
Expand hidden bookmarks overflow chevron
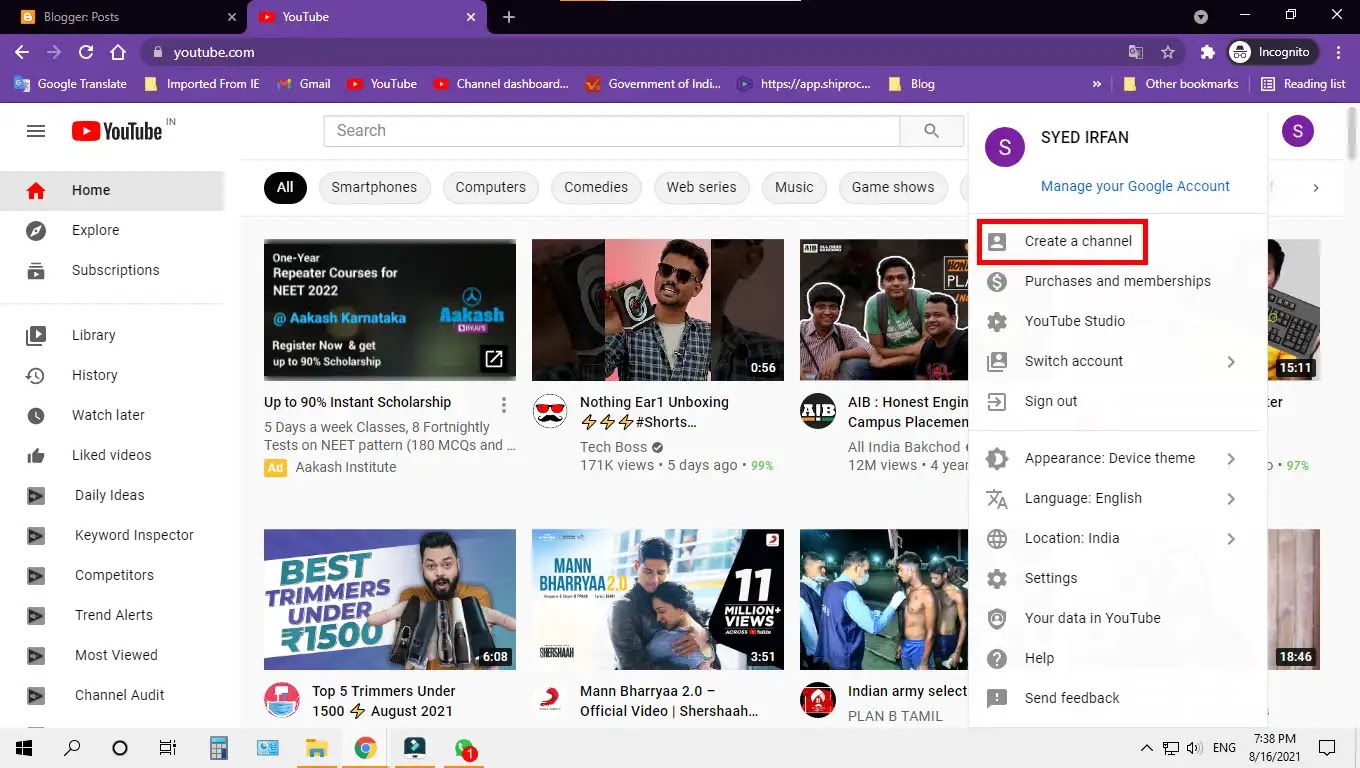coord(1097,84)
